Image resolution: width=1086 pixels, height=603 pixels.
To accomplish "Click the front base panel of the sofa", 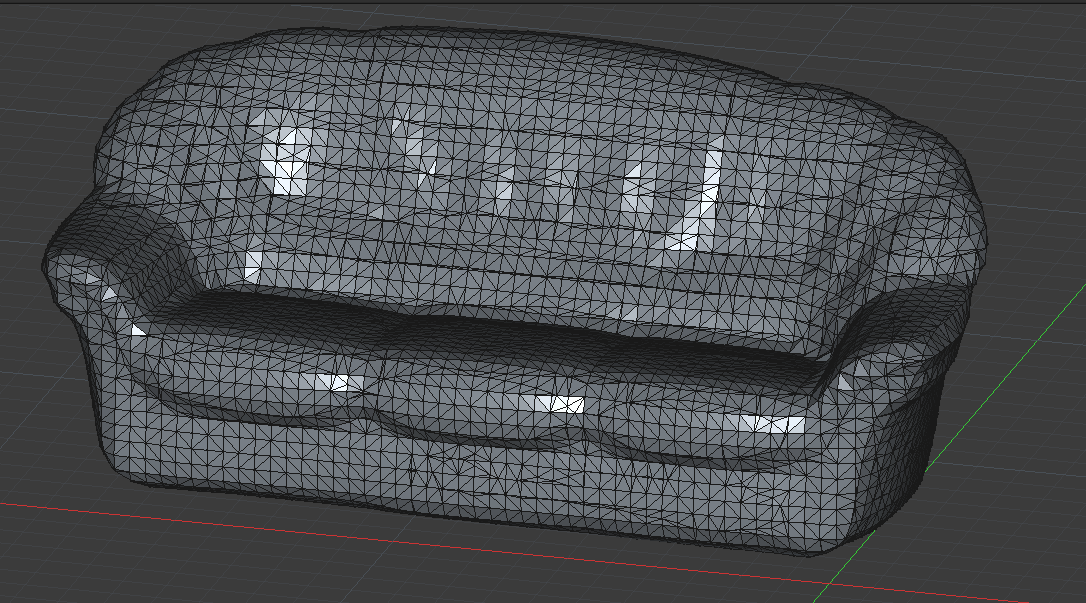I will coord(500,480).
